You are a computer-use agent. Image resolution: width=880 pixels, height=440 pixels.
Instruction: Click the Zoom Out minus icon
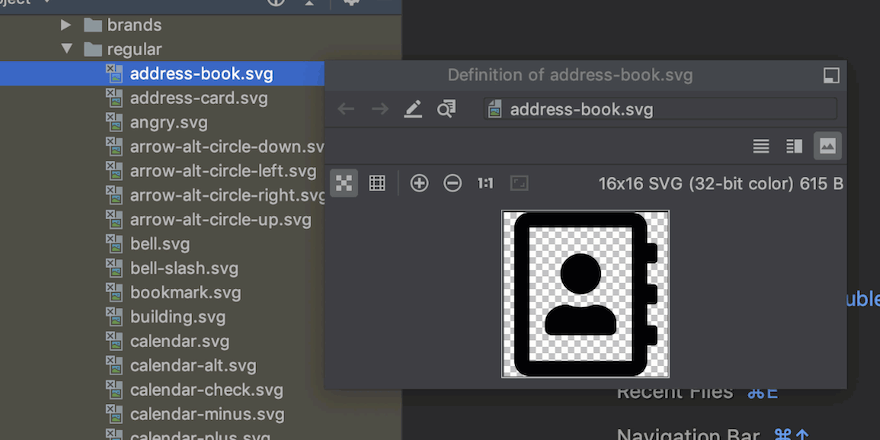tap(453, 183)
